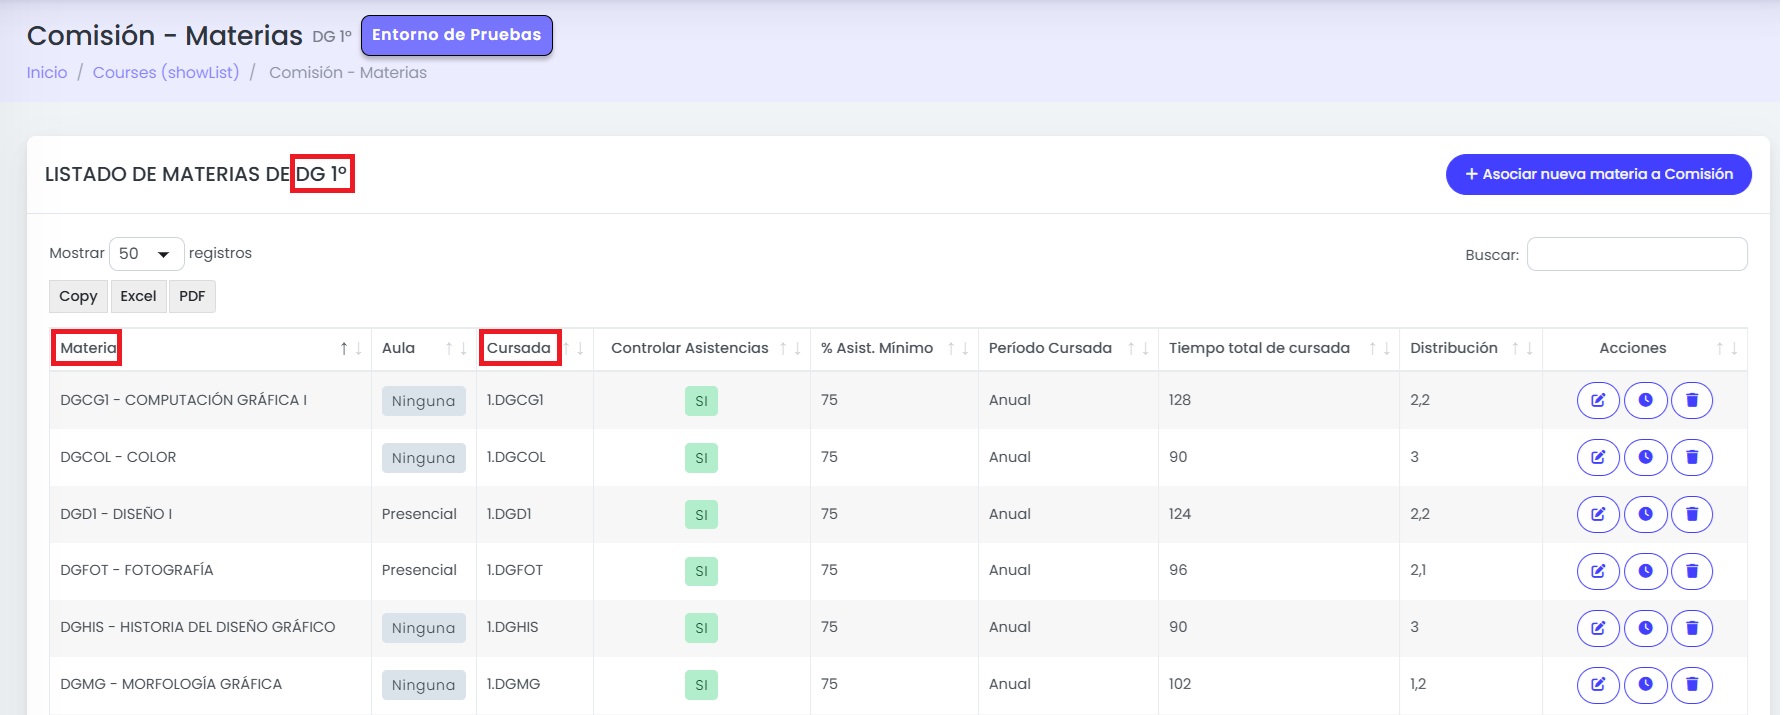Screen dimensions: 1784x715
Task: Open clock icon for DGFOT - FOTOGRAFÍA
Action: [1645, 571]
